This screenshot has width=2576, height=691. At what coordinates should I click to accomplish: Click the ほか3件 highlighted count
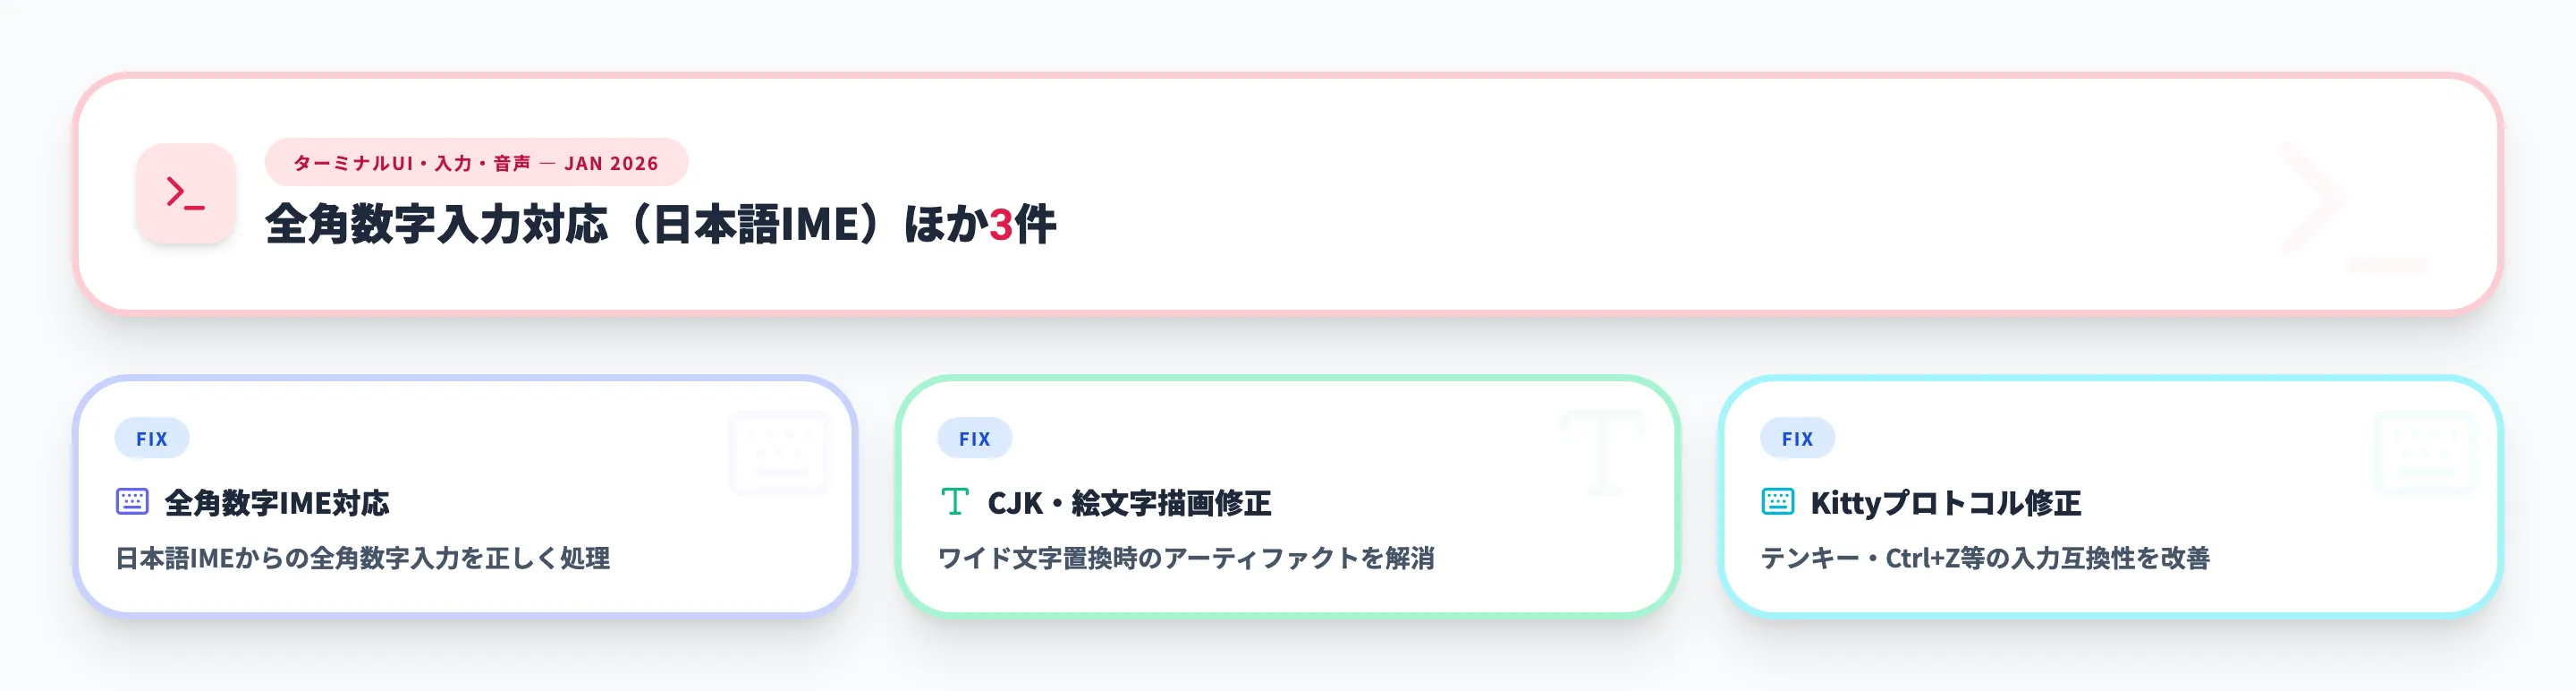1003,226
